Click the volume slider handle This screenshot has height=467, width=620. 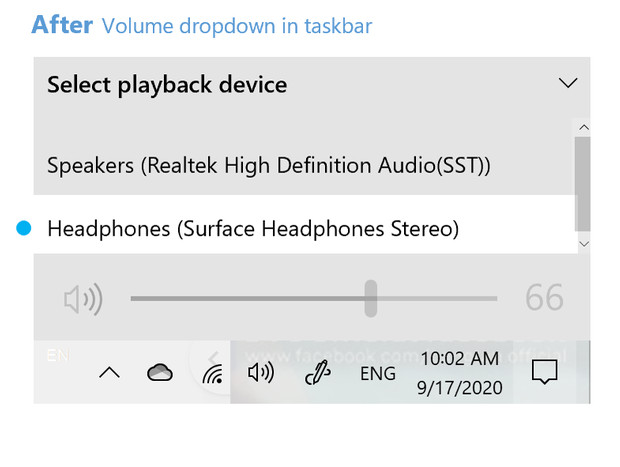coord(371,298)
